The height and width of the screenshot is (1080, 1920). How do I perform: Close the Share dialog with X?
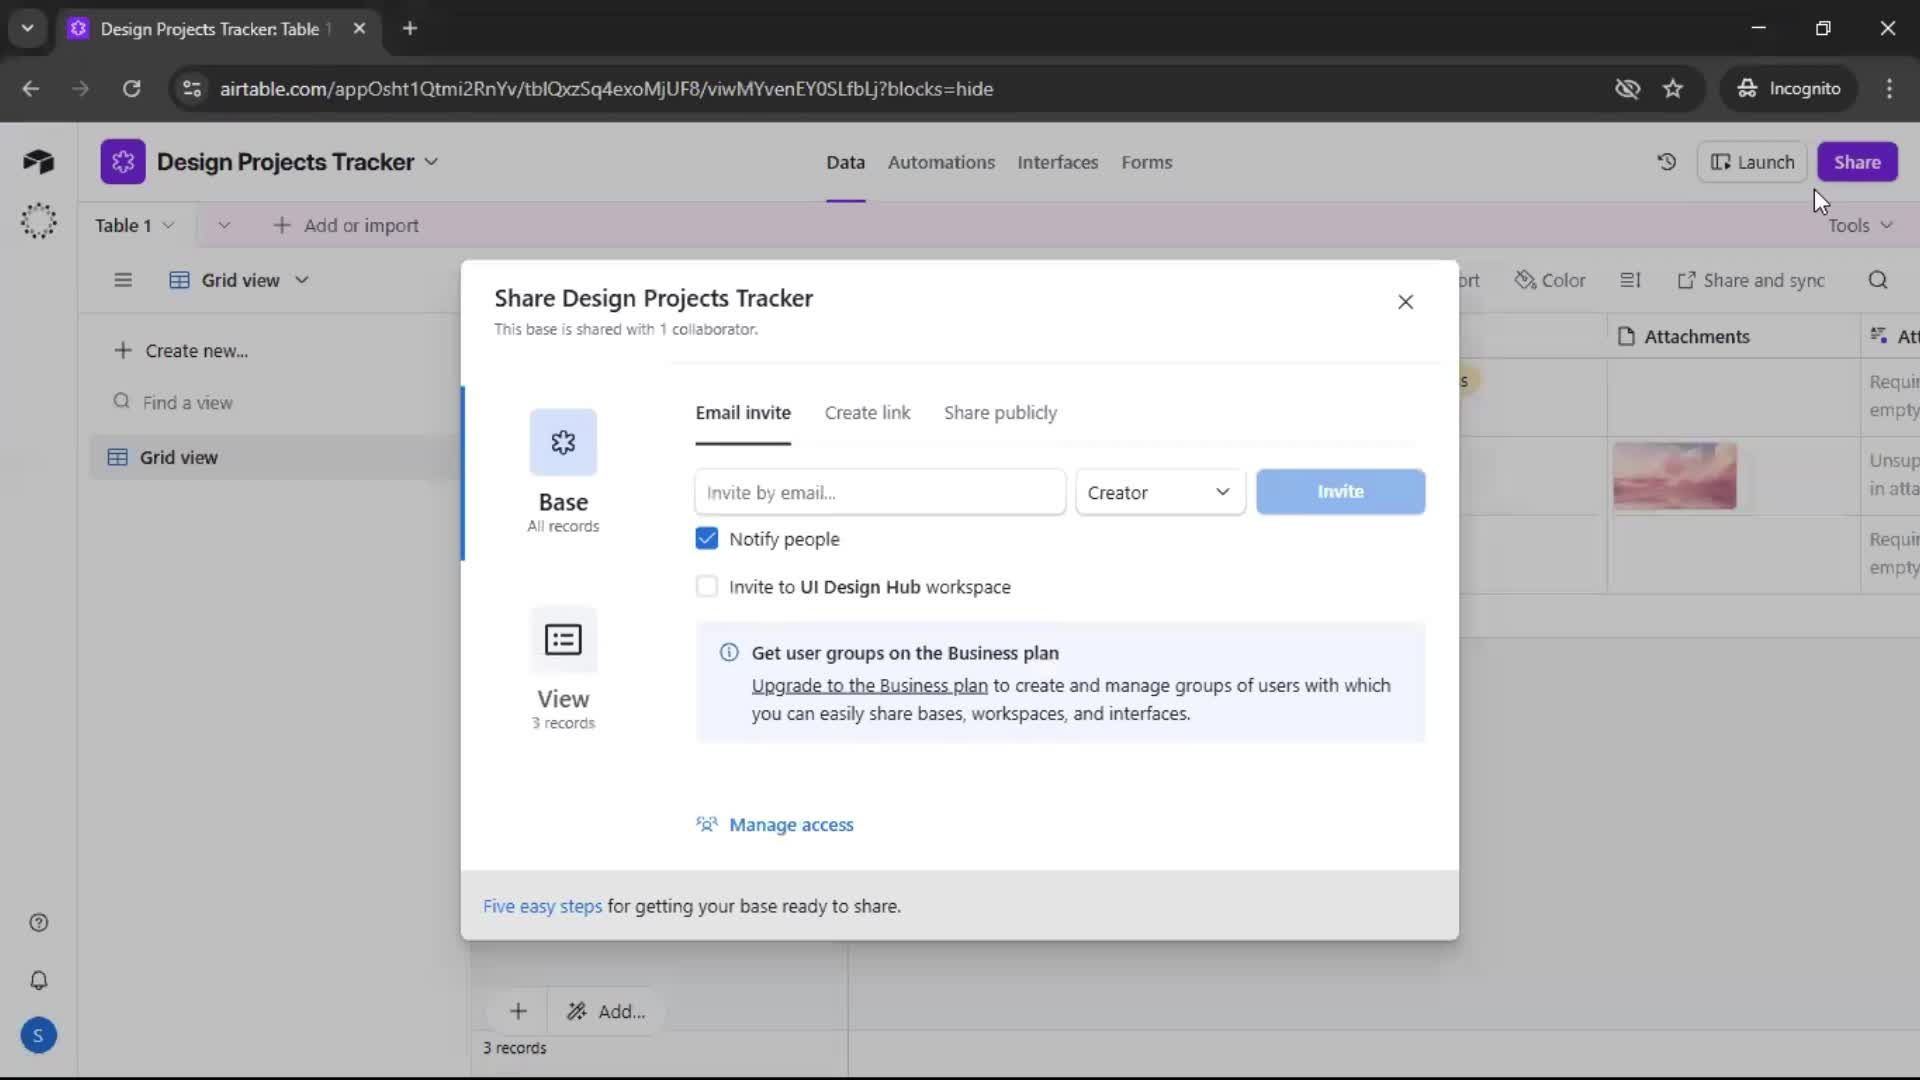pos(1405,302)
